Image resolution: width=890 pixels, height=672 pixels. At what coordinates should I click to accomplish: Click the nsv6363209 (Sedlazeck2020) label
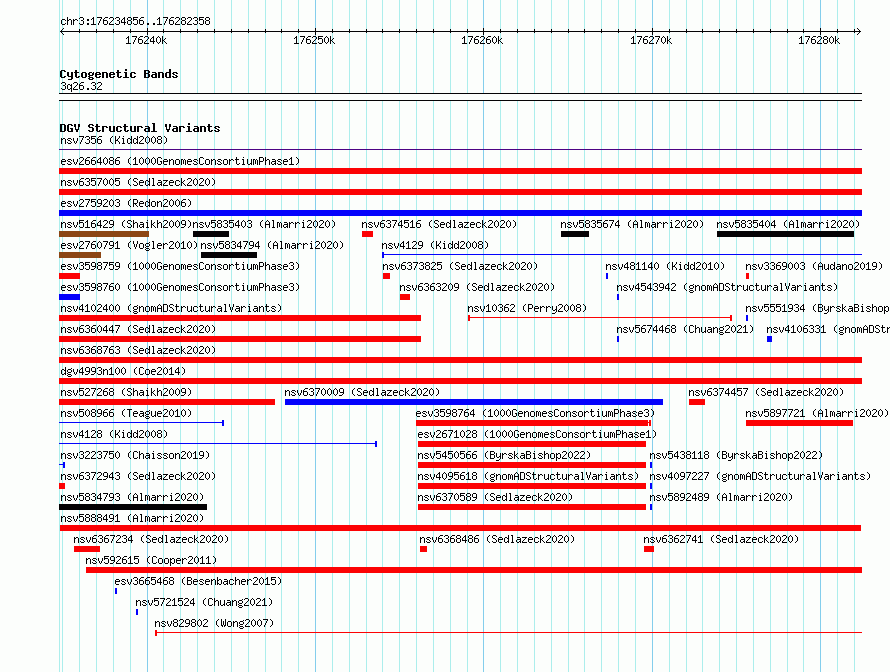(x=477, y=287)
